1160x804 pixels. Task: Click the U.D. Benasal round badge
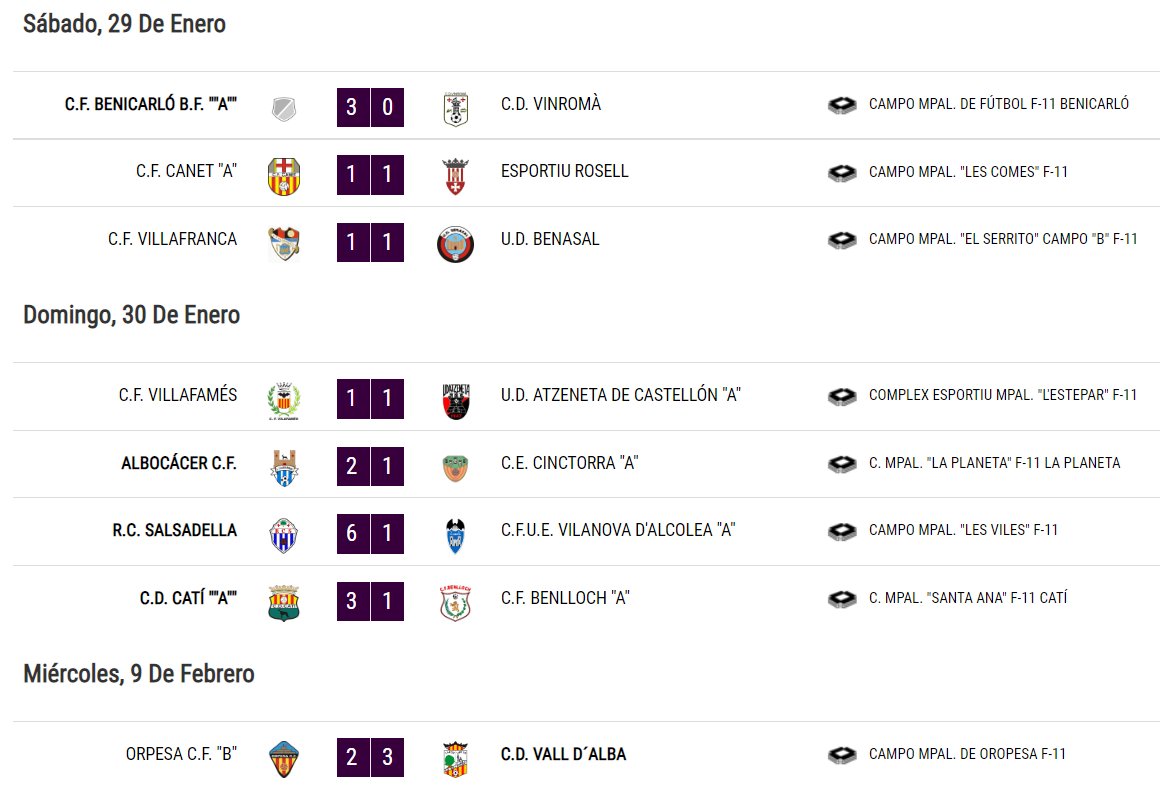[x=456, y=244]
